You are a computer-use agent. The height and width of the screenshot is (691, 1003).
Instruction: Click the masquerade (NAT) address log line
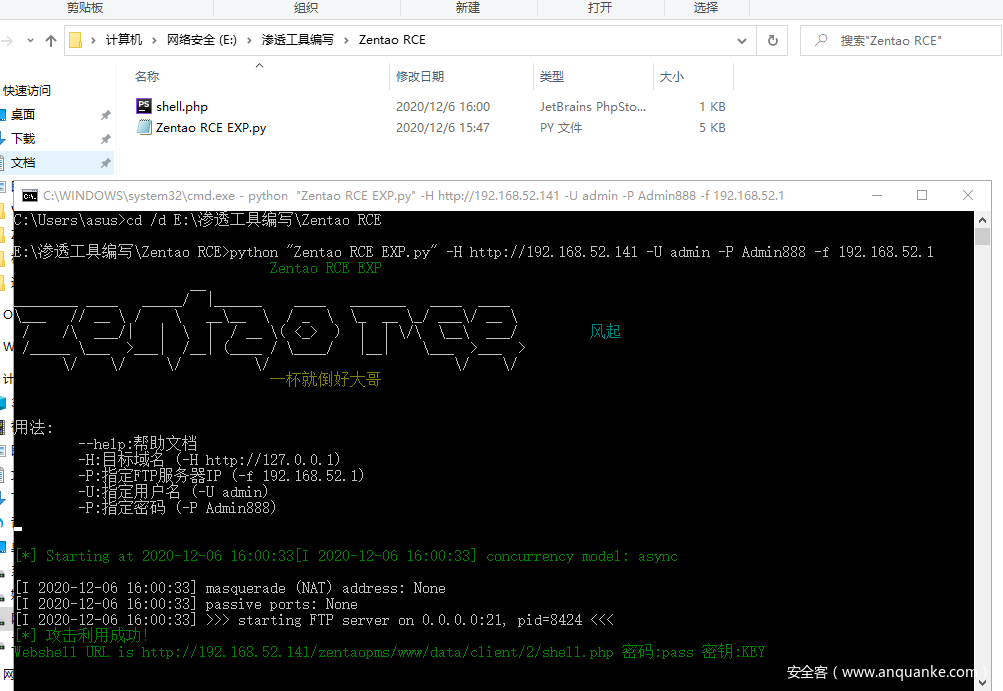coord(230,588)
